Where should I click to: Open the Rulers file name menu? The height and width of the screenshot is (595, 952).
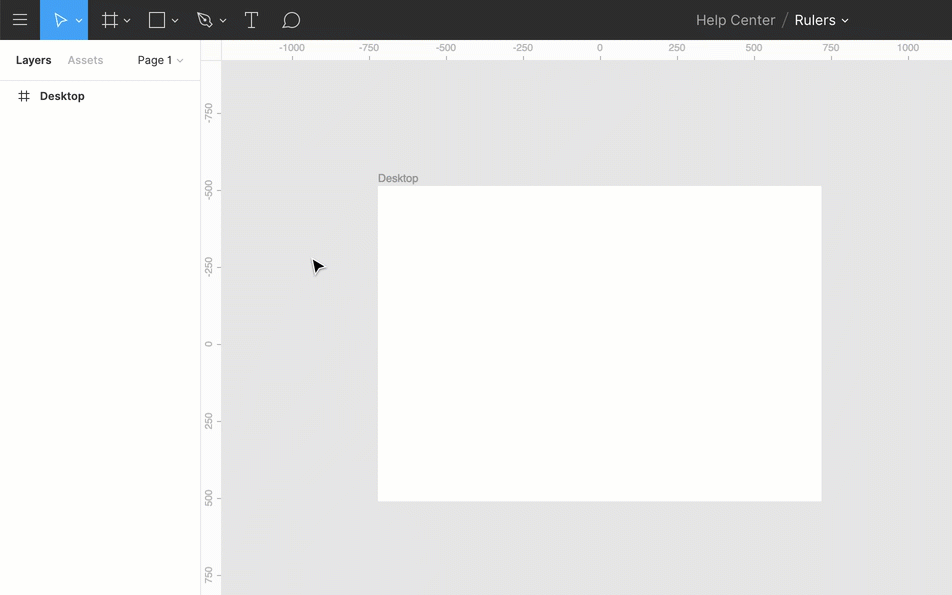[x=821, y=20]
